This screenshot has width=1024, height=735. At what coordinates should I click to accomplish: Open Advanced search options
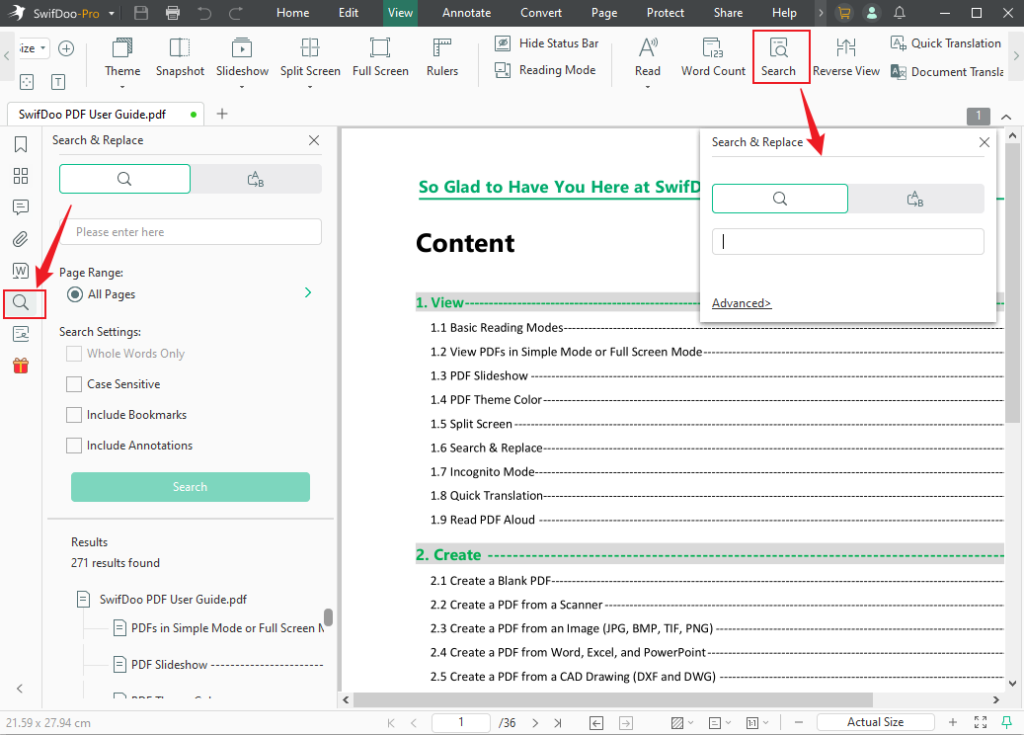tap(741, 302)
